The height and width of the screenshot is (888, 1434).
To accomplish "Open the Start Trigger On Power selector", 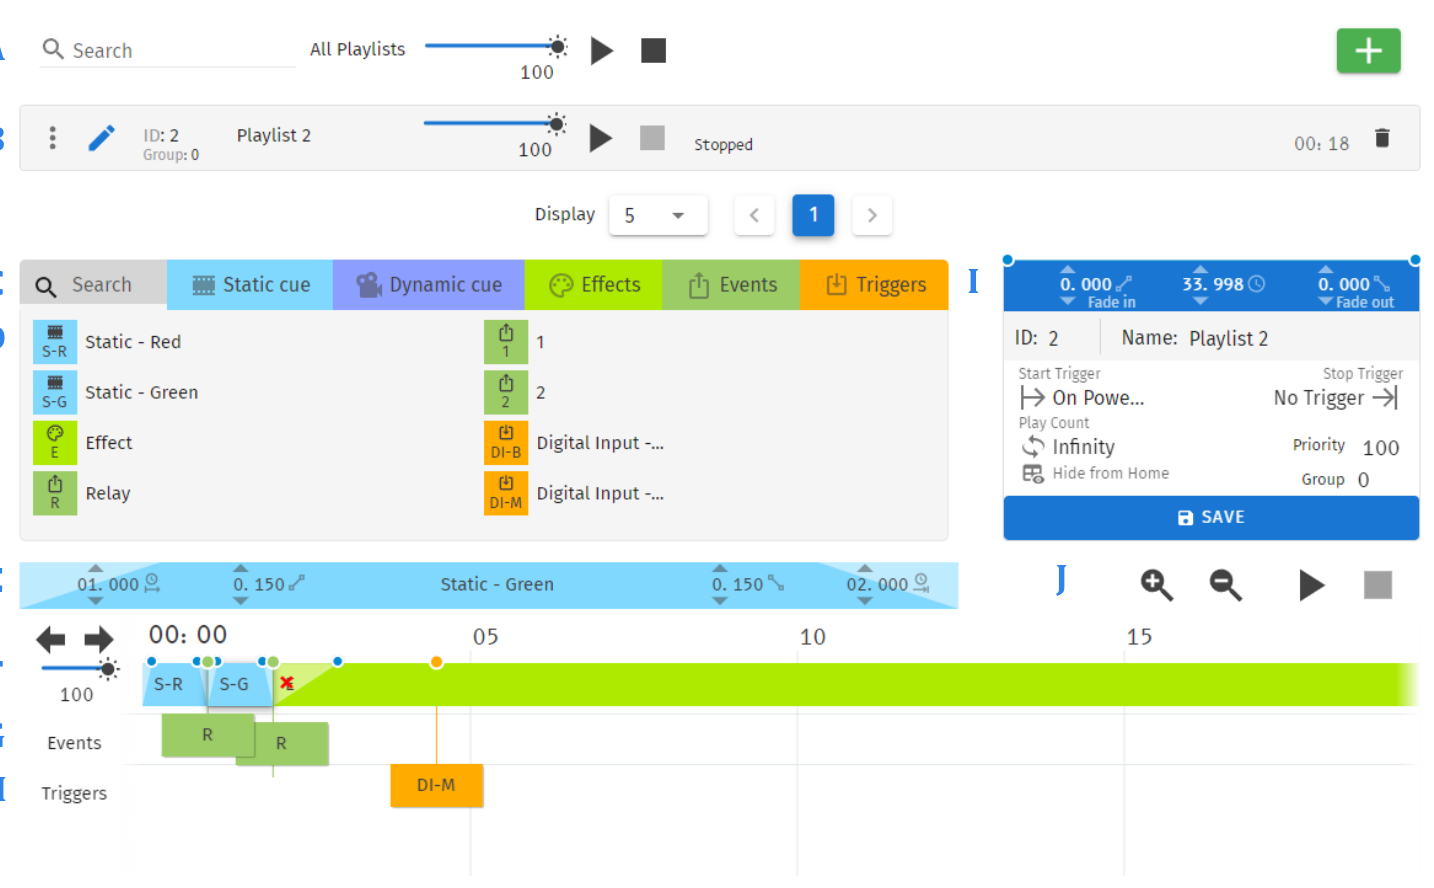I will pyautogui.click(x=1082, y=398).
